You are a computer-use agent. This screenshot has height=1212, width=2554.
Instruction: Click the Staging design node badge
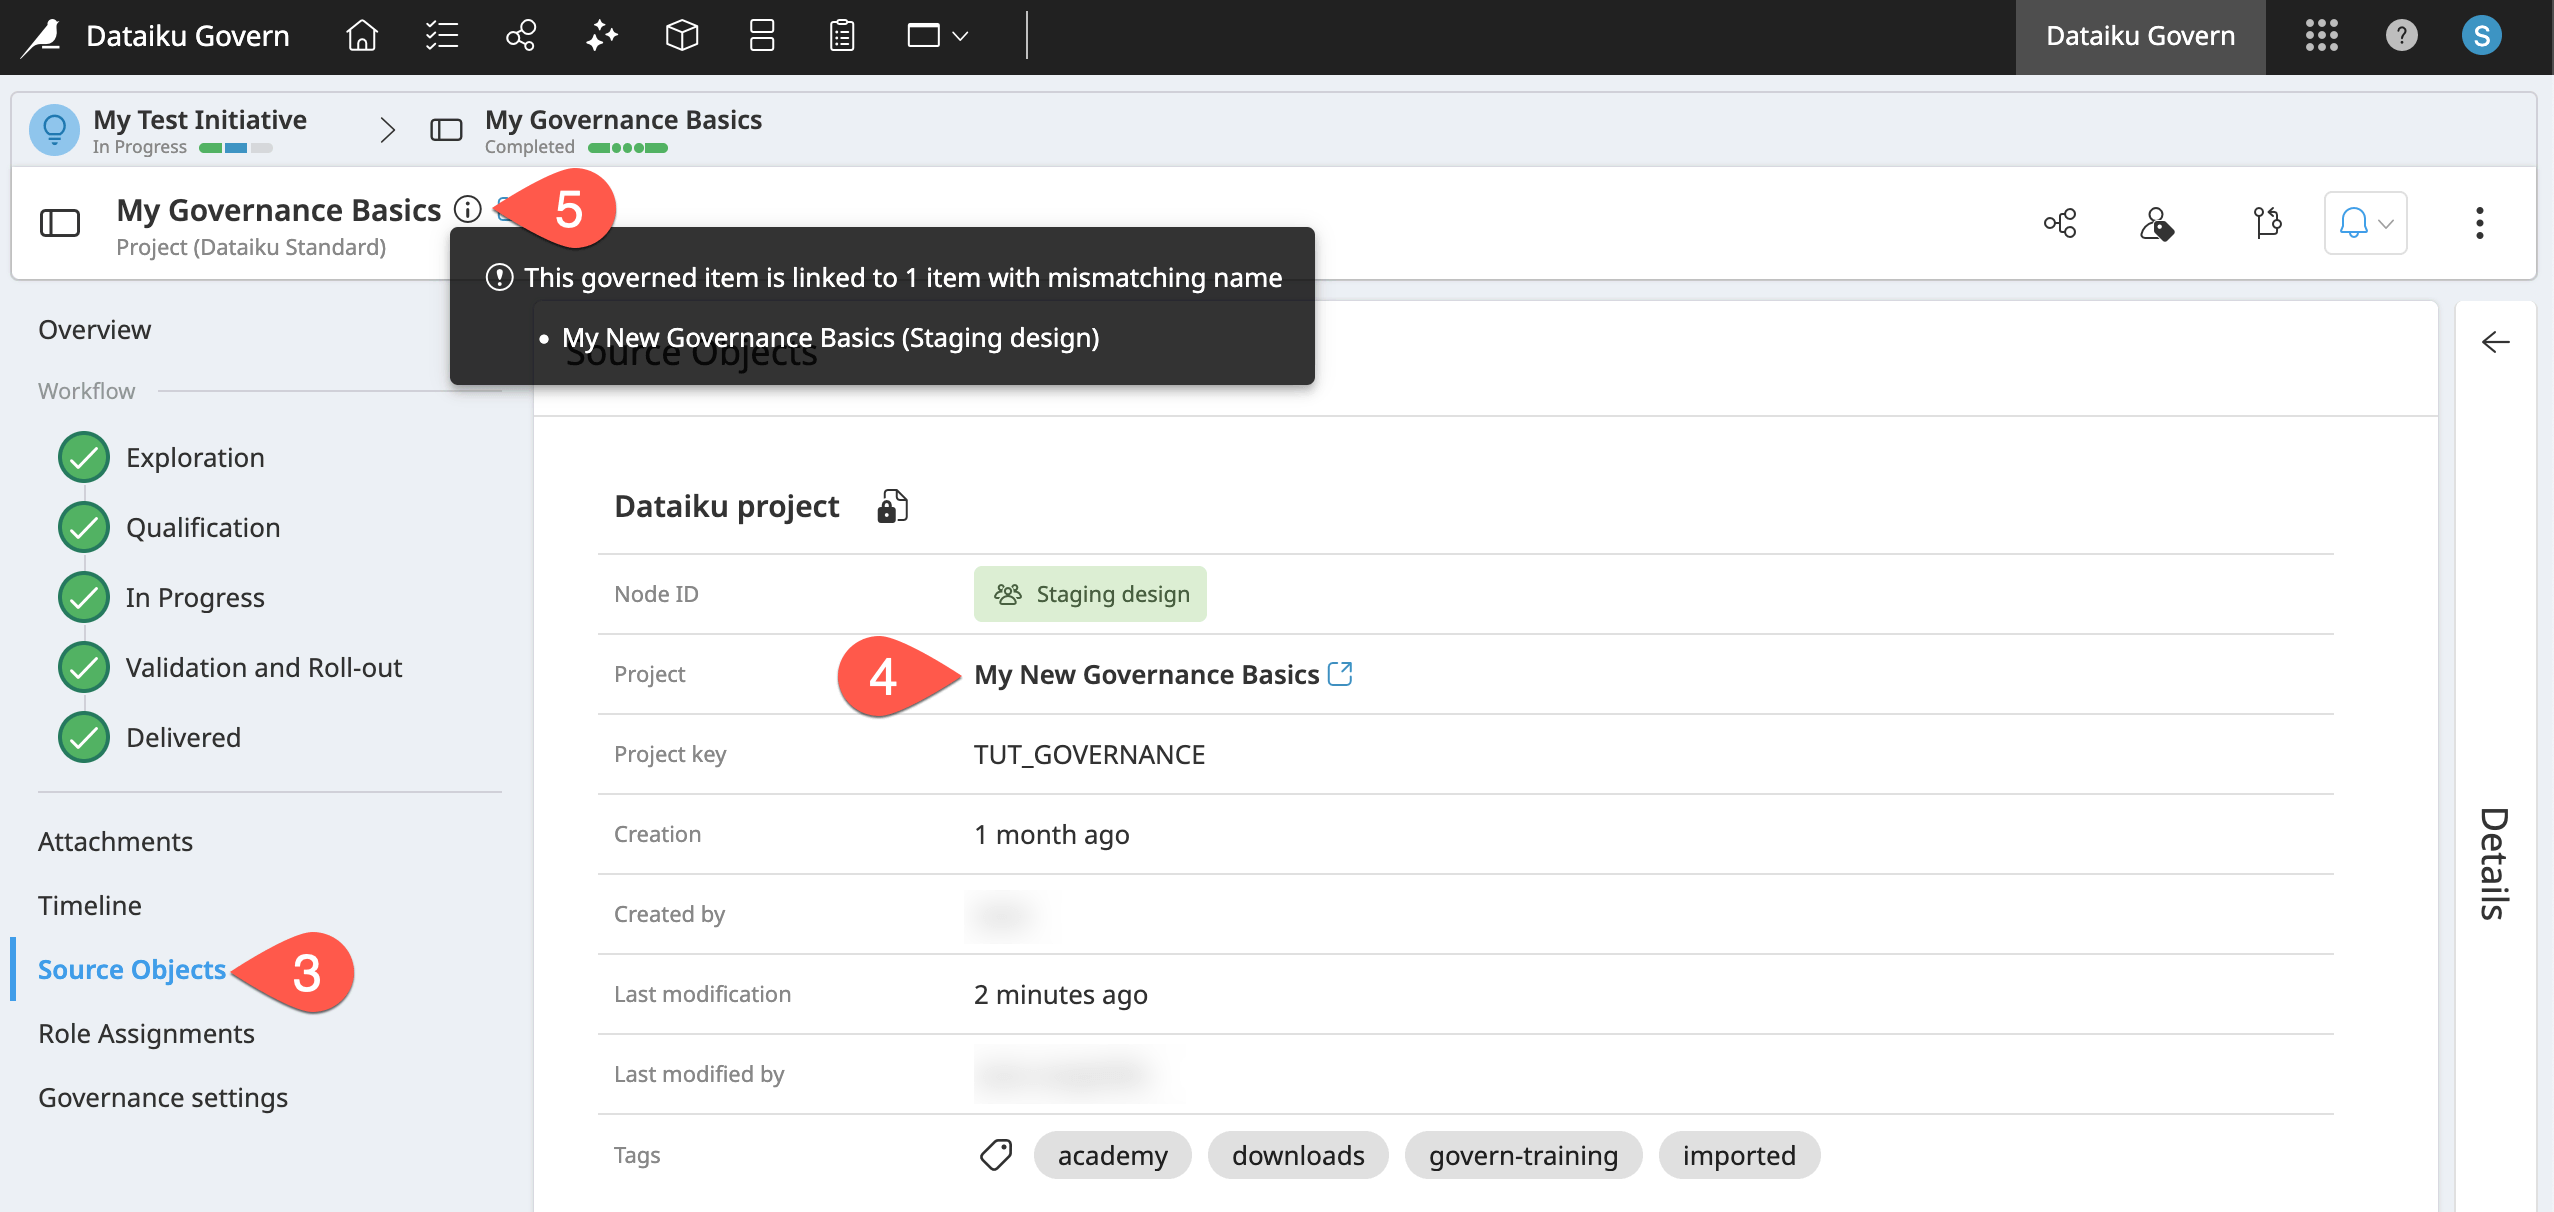(1089, 593)
